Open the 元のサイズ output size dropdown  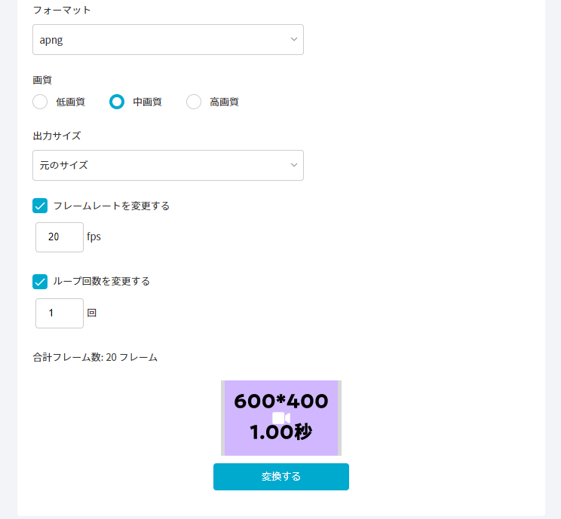tap(168, 165)
